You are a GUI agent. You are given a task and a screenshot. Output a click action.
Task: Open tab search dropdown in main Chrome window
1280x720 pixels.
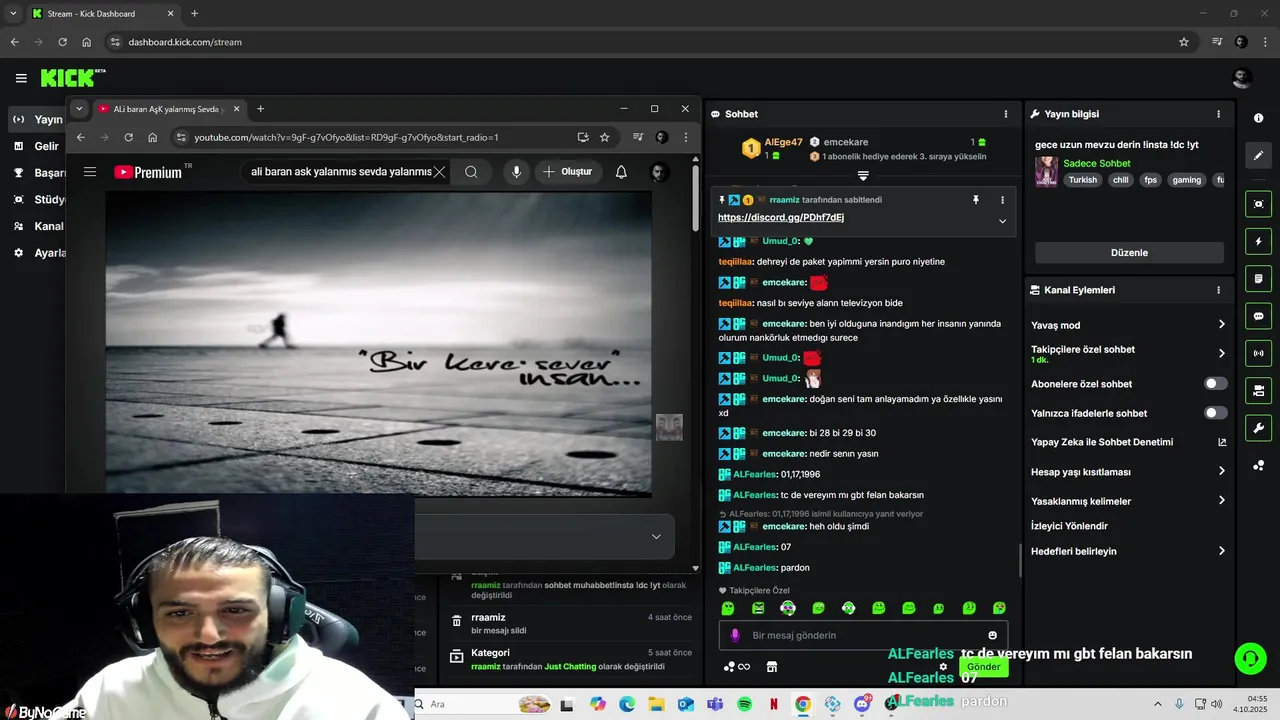pos(13,13)
